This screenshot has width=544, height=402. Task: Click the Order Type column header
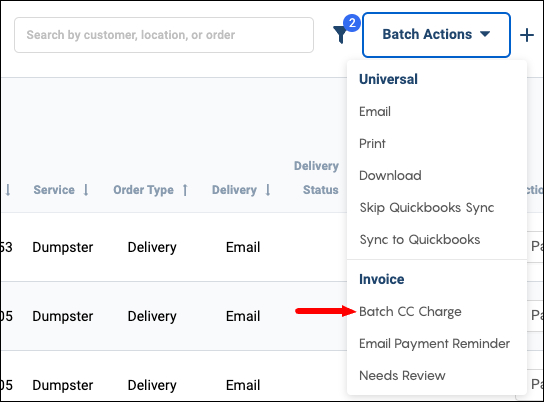pos(143,190)
